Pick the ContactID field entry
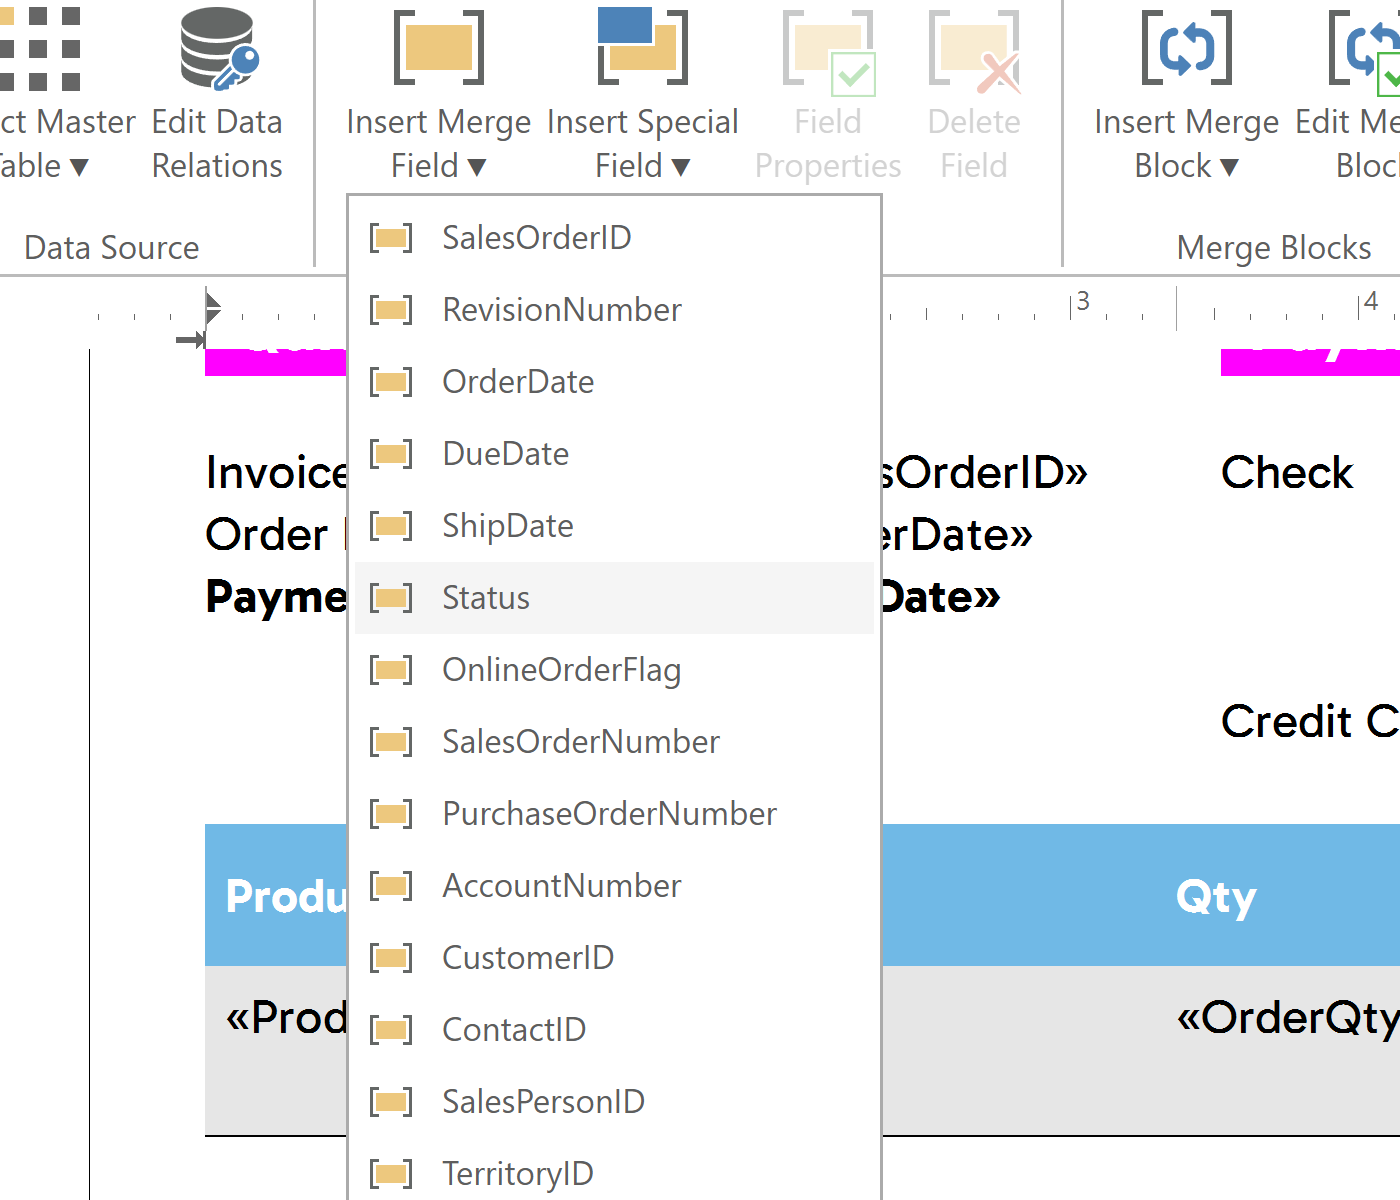 614,1030
